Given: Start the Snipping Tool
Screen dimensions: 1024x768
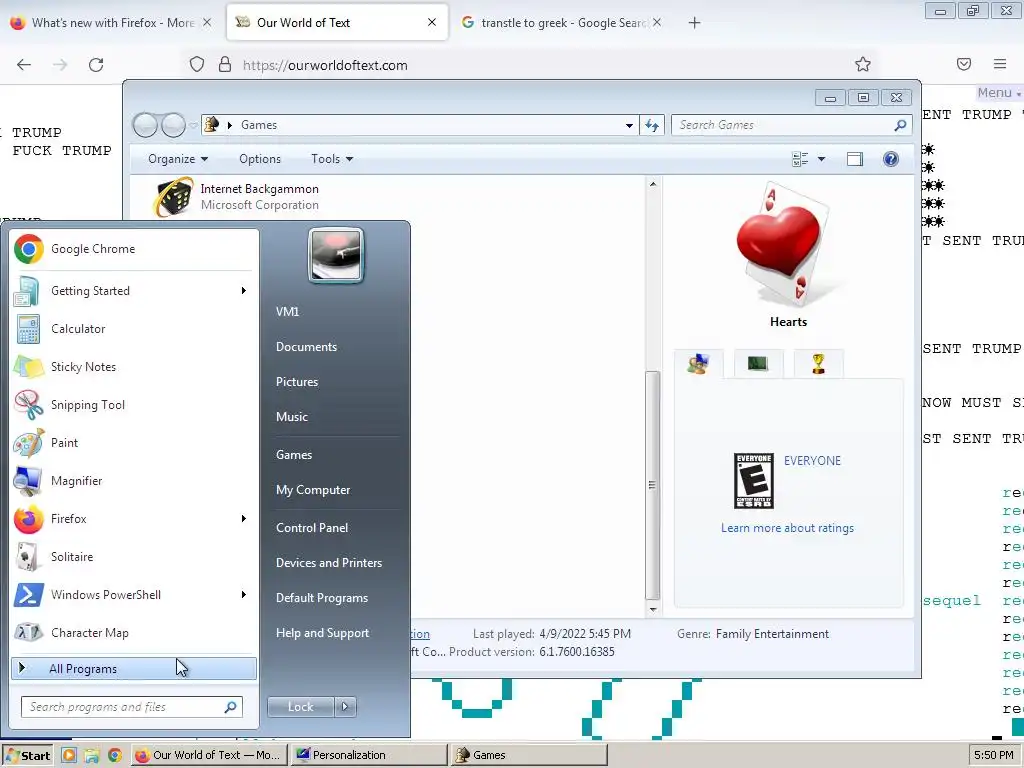Looking at the screenshot, I should click(134, 404).
